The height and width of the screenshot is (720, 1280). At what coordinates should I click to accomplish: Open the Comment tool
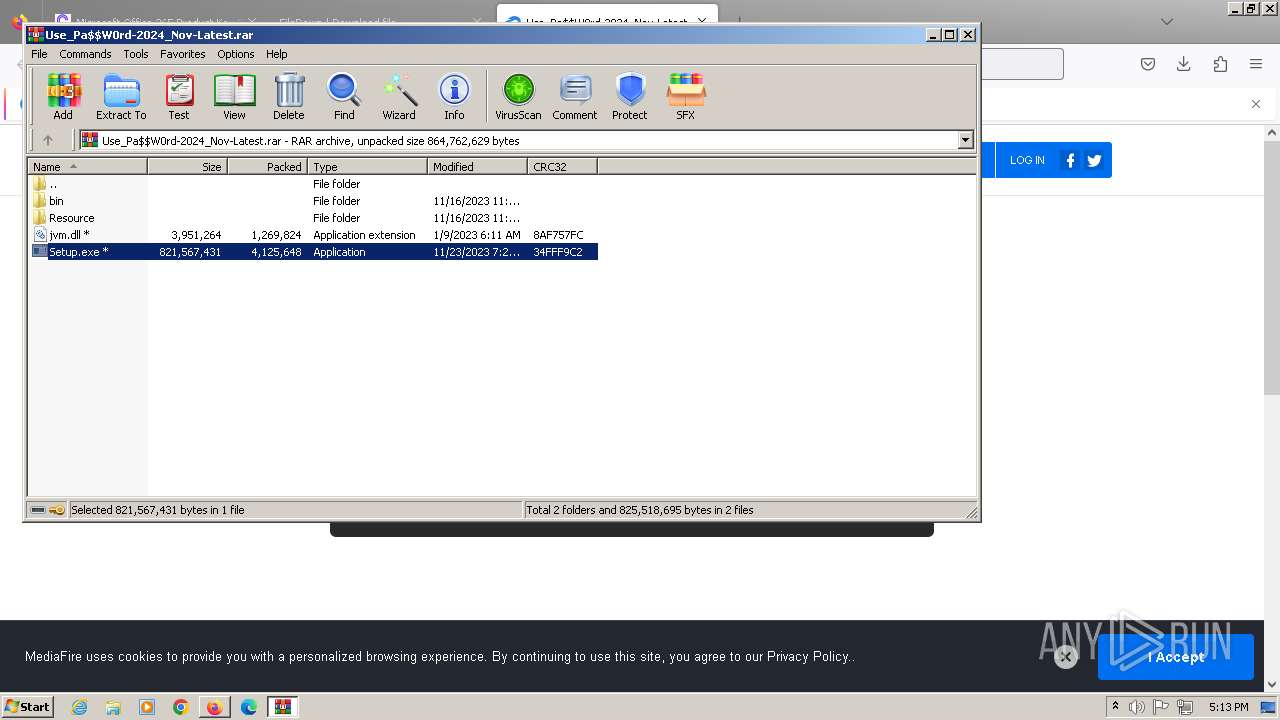pyautogui.click(x=575, y=97)
